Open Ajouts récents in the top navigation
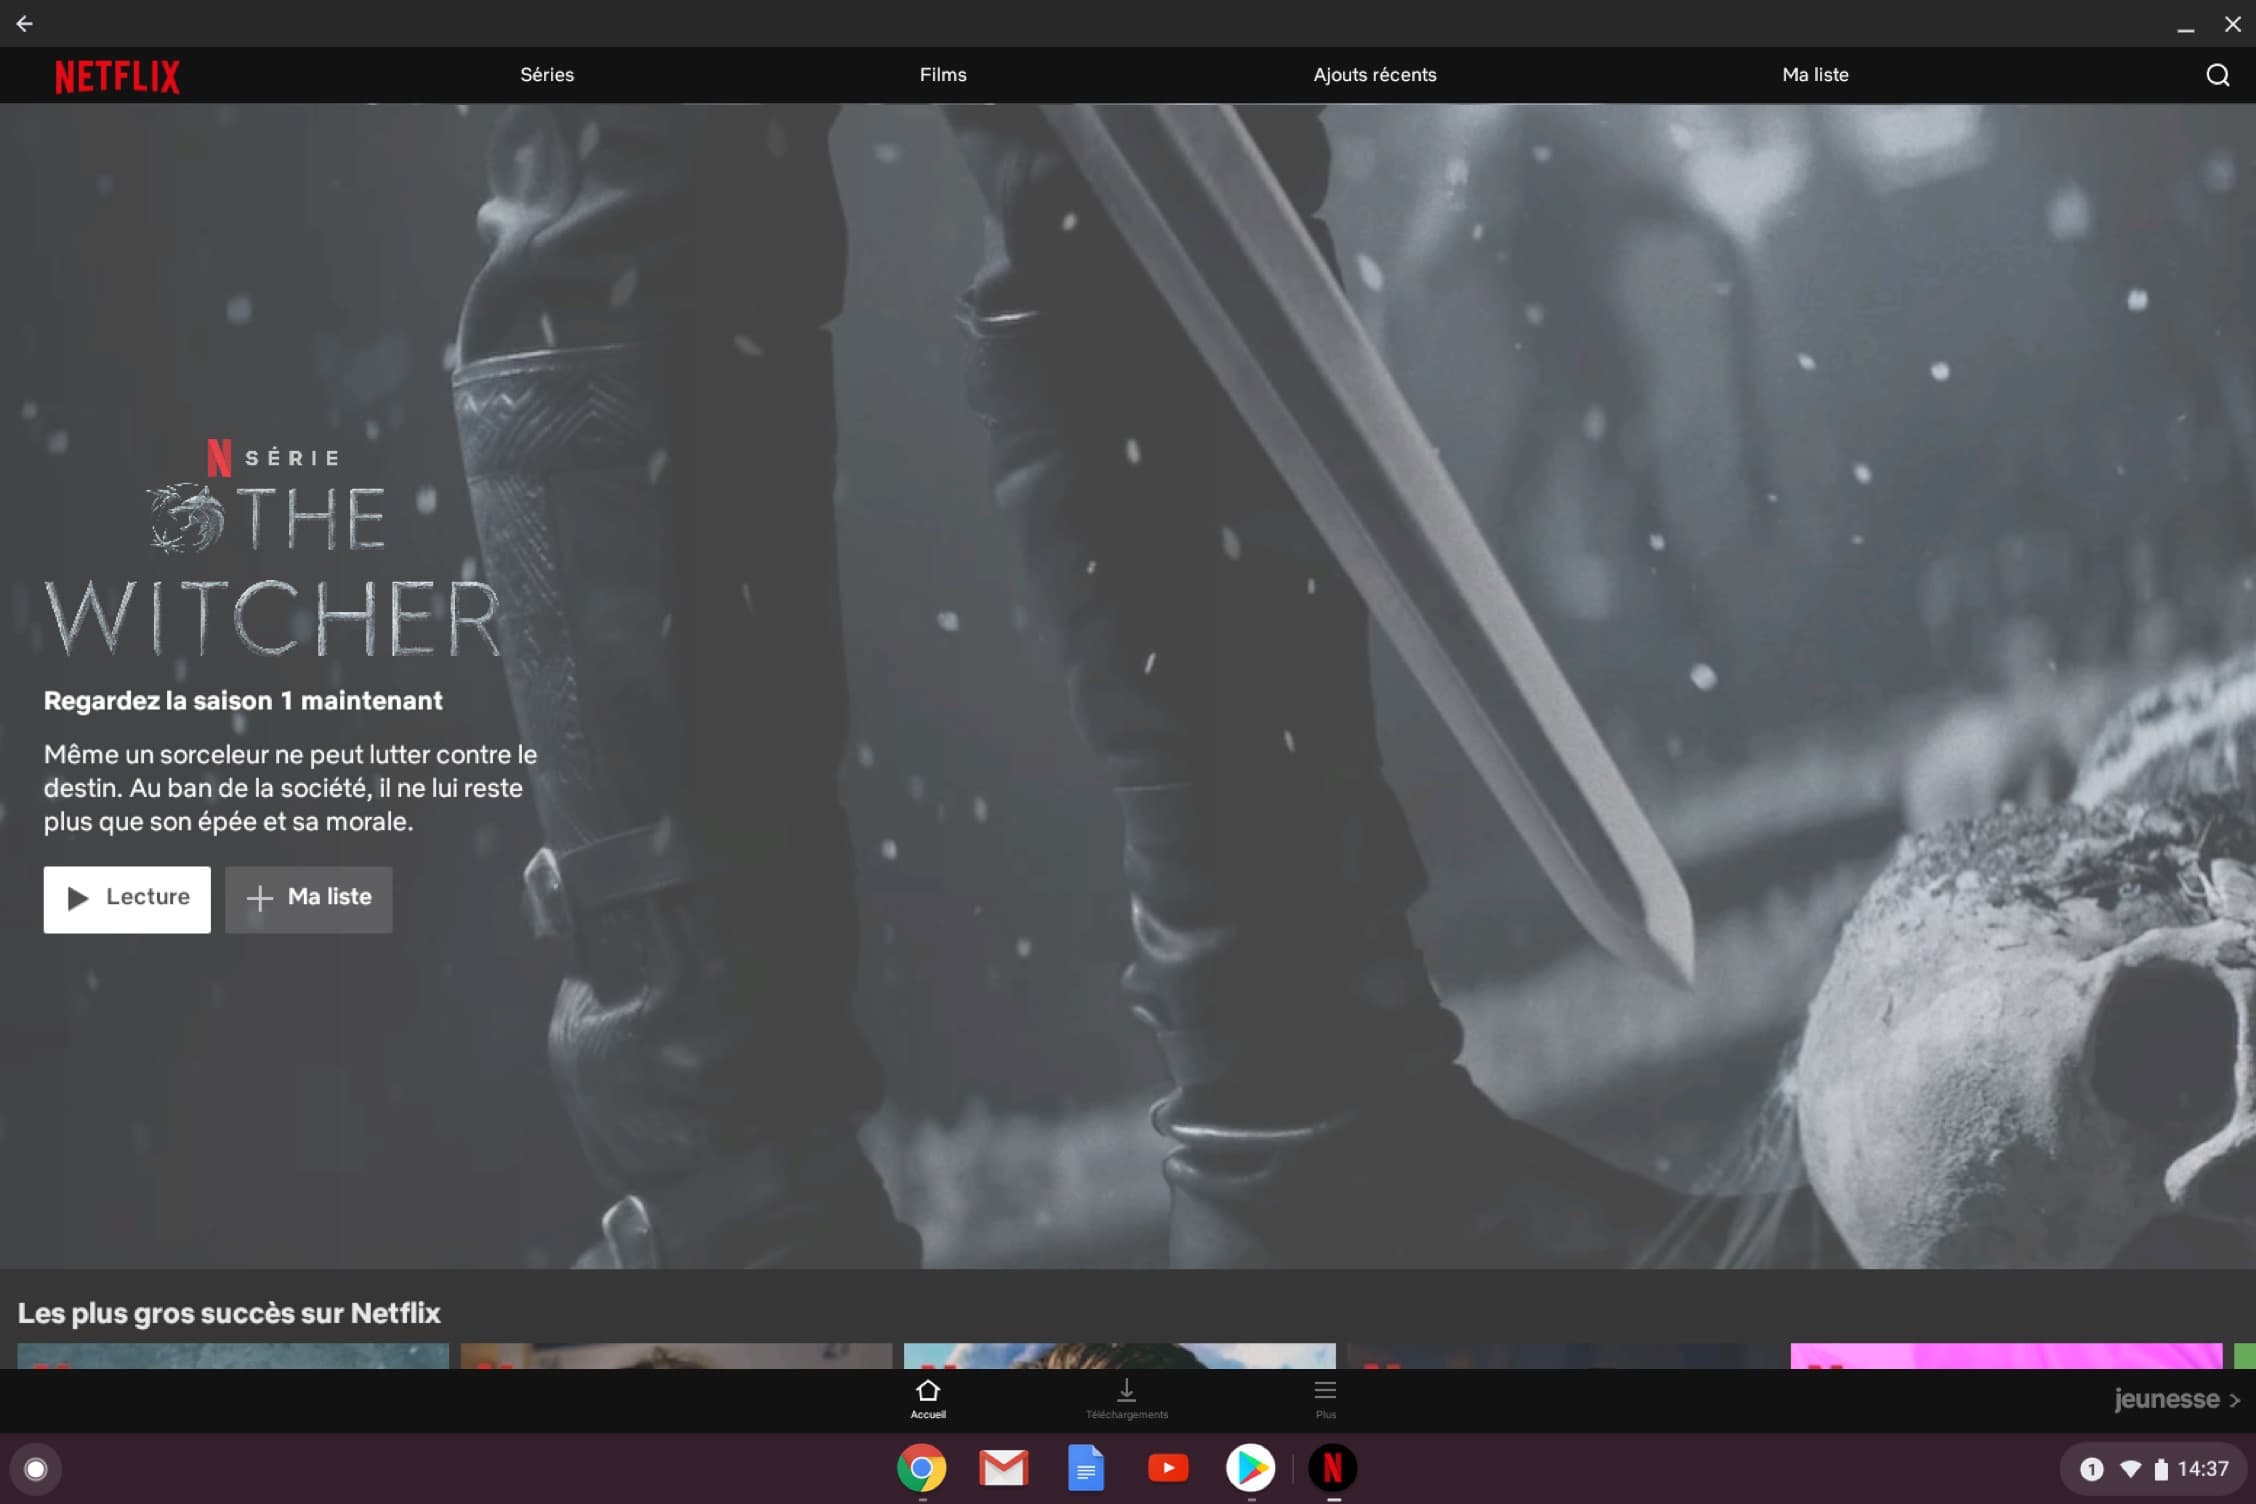The height and width of the screenshot is (1504, 2256). 1374,75
